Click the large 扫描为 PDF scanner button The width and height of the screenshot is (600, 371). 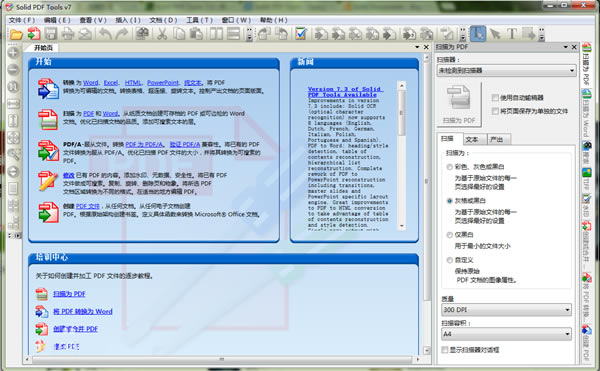[x=459, y=104]
